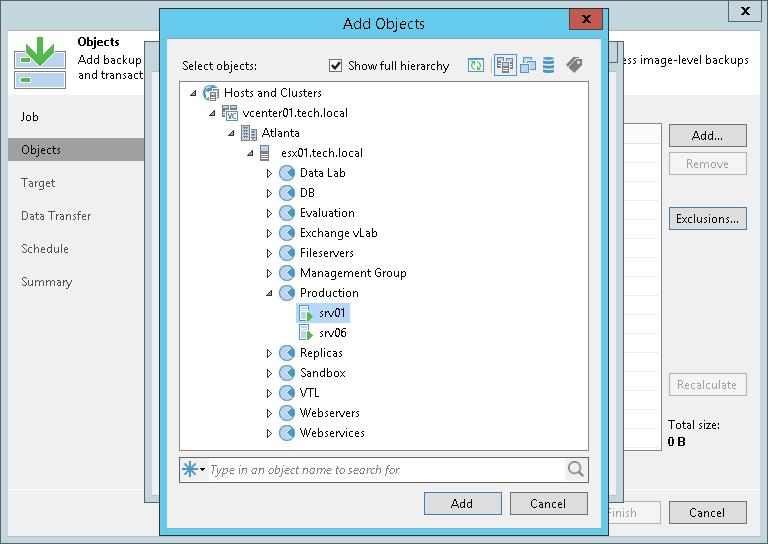Click the Fileservers resource pool icon
The width and height of the screenshot is (768, 544).
point(287,253)
